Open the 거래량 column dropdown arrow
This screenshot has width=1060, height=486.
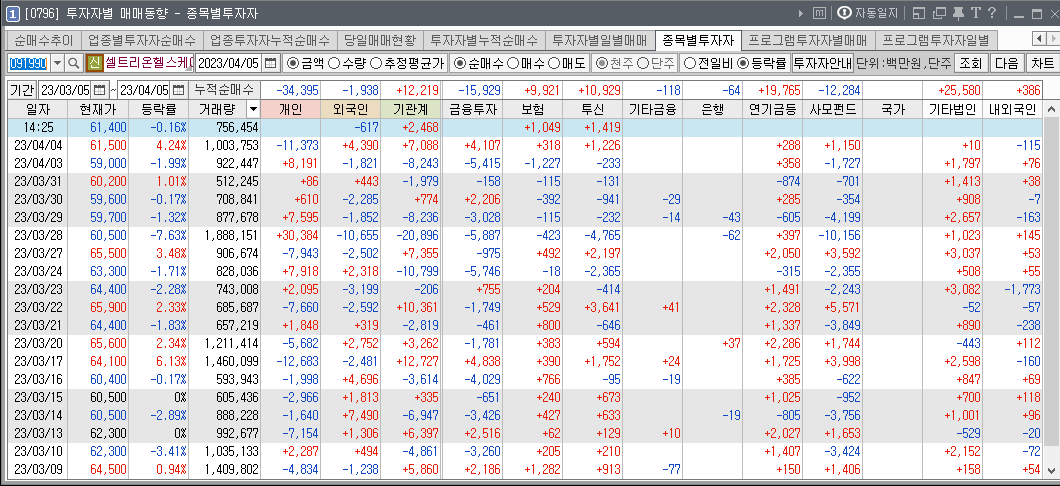[x=252, y=108]
